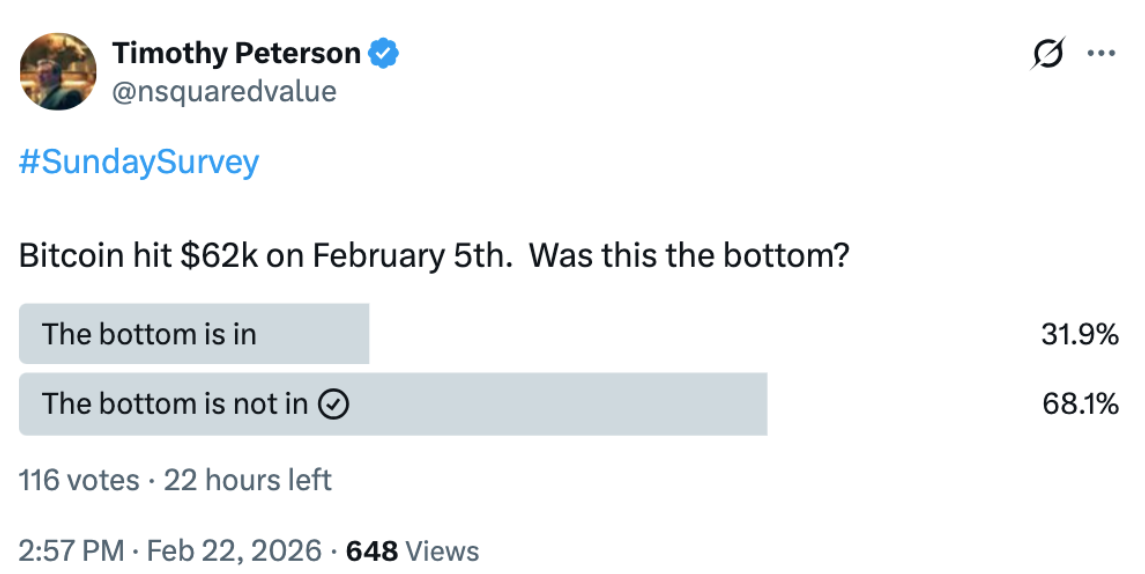The image size is (1145, 574).
Task: Select the "The bottom is in" option text
Action: pyautogui.click(x=149, y=334)
